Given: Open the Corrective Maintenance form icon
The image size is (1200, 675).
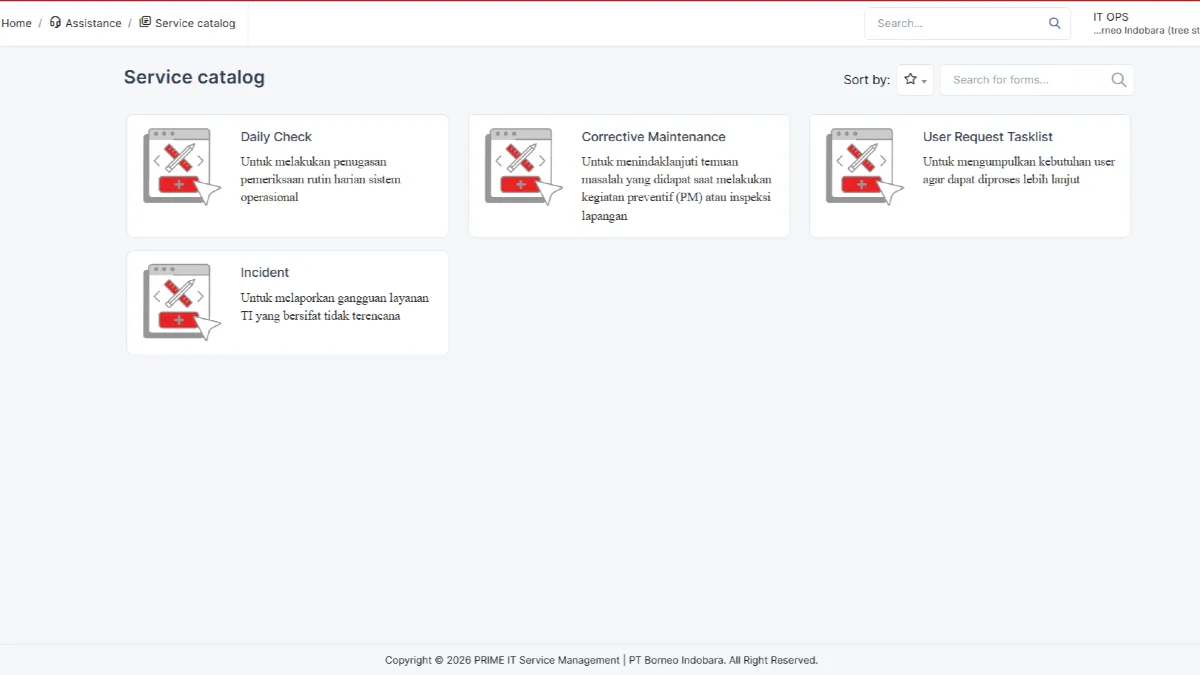Looking at the screenshot, I should [x=524, y=167].
